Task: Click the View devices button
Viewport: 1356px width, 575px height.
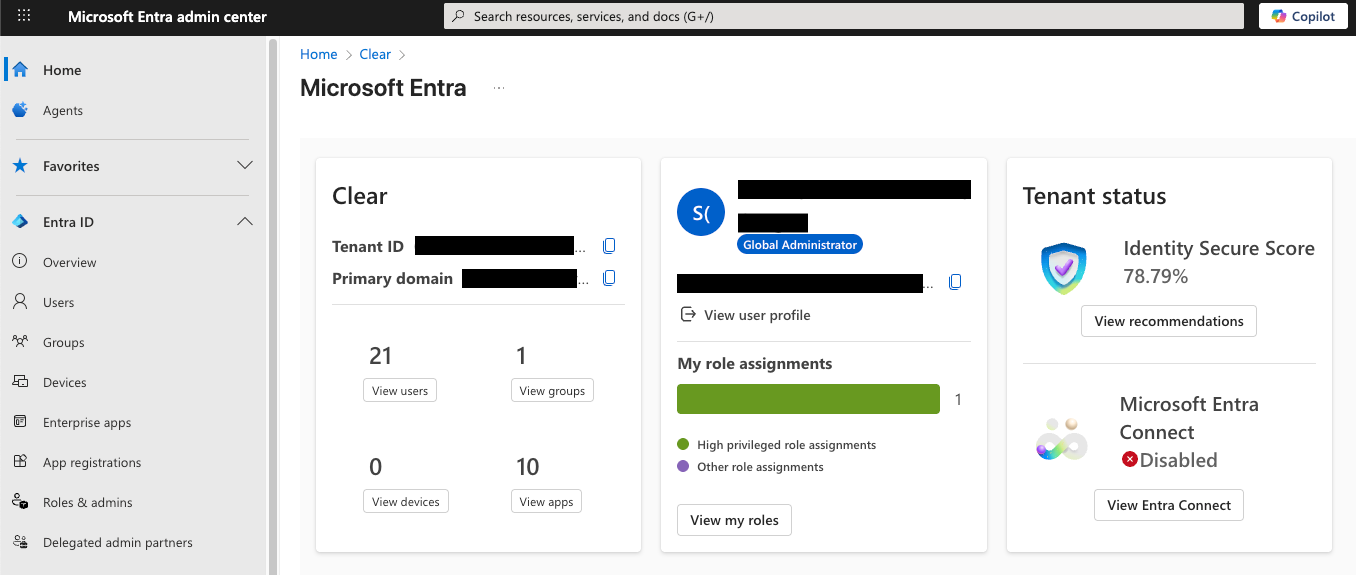Action: (406, 502)
